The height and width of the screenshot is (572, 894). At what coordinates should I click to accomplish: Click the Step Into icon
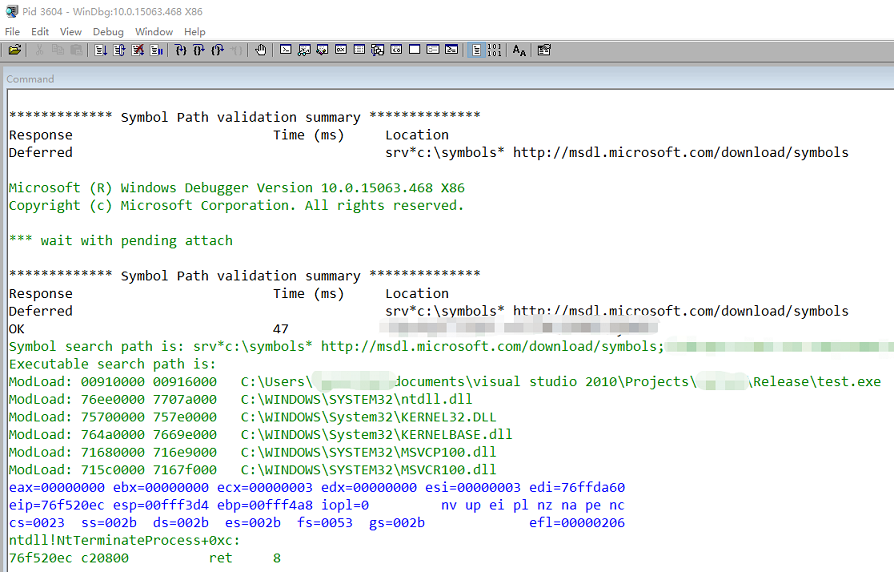click(x=180, y=50)
